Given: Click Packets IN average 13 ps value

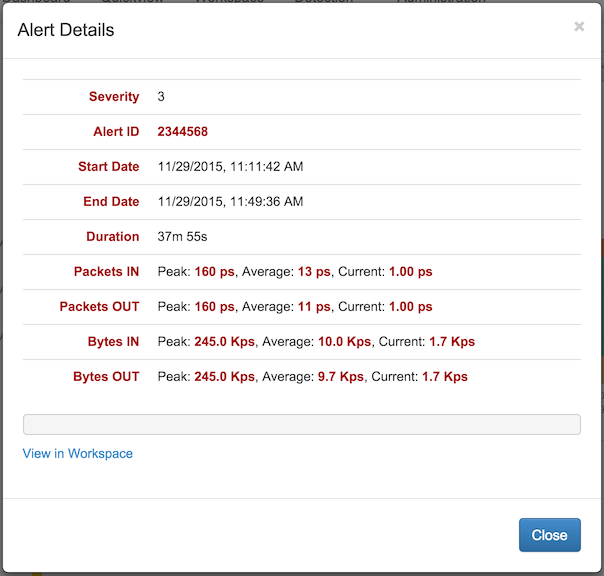Looking at the screenshot, I should click(314, 272).
